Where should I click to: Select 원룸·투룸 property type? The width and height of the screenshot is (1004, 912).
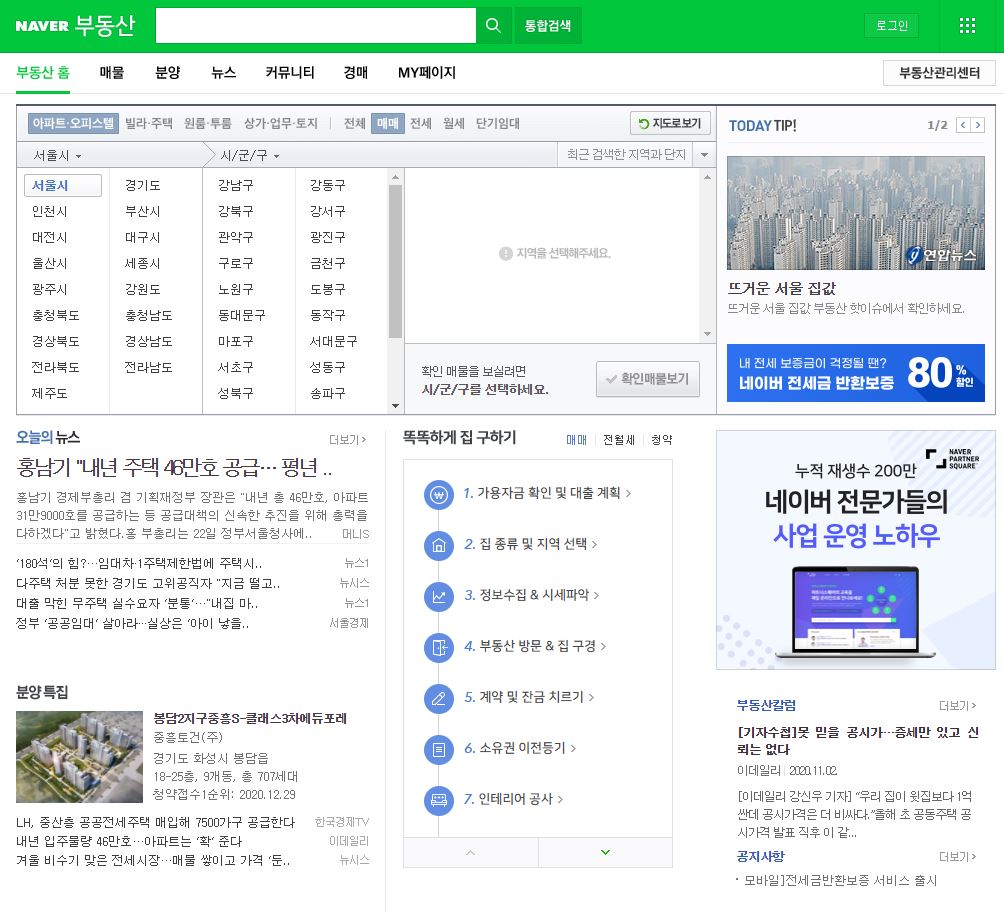tap(207, 123)
